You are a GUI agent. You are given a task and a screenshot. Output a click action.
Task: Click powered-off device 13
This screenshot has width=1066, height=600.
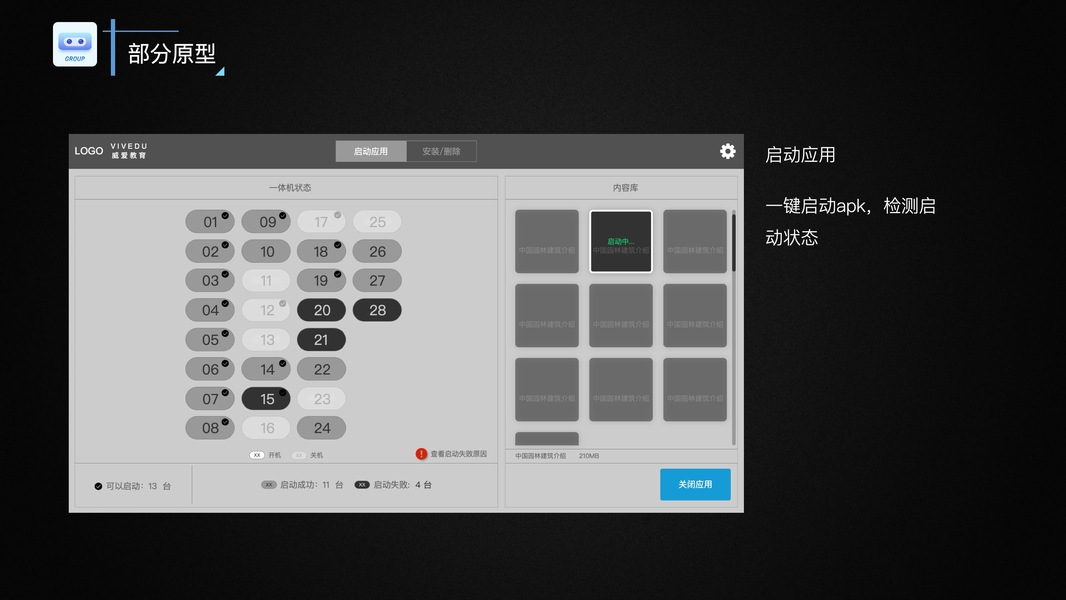coord(266,340)
